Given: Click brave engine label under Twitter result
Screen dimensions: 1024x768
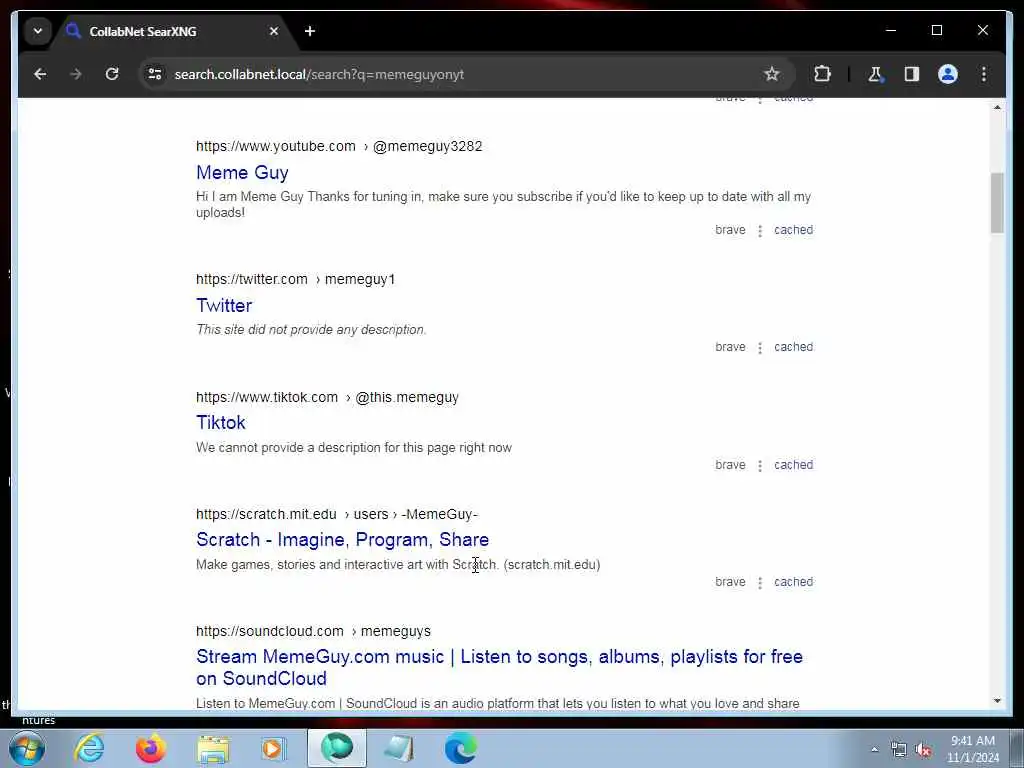Looking at the screenshot, I should tap(730, 347).
